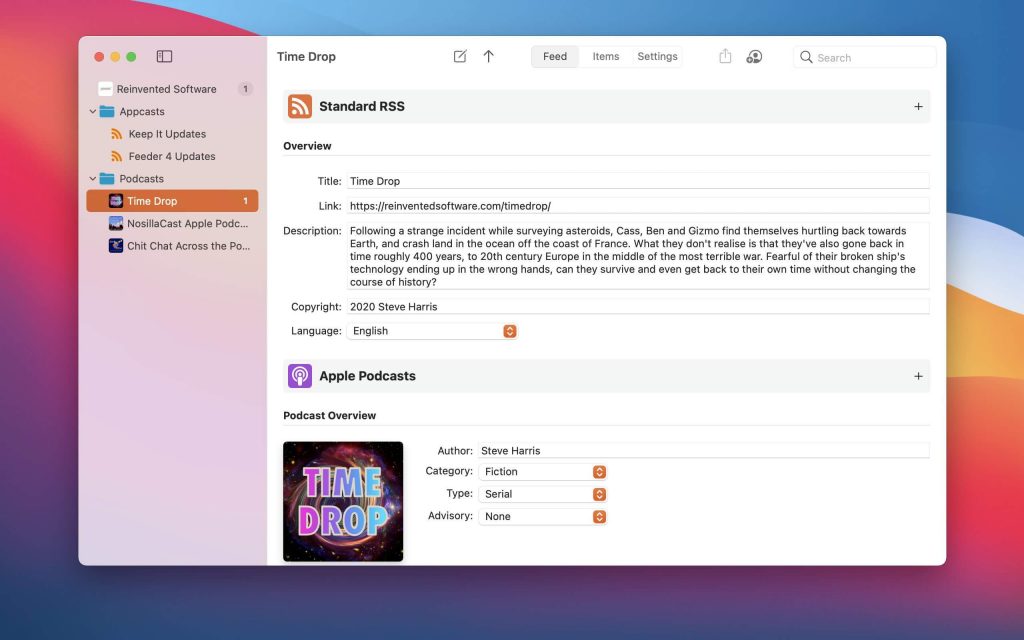Click the Time Drop podcast artwork

click(x=343, y=501)
